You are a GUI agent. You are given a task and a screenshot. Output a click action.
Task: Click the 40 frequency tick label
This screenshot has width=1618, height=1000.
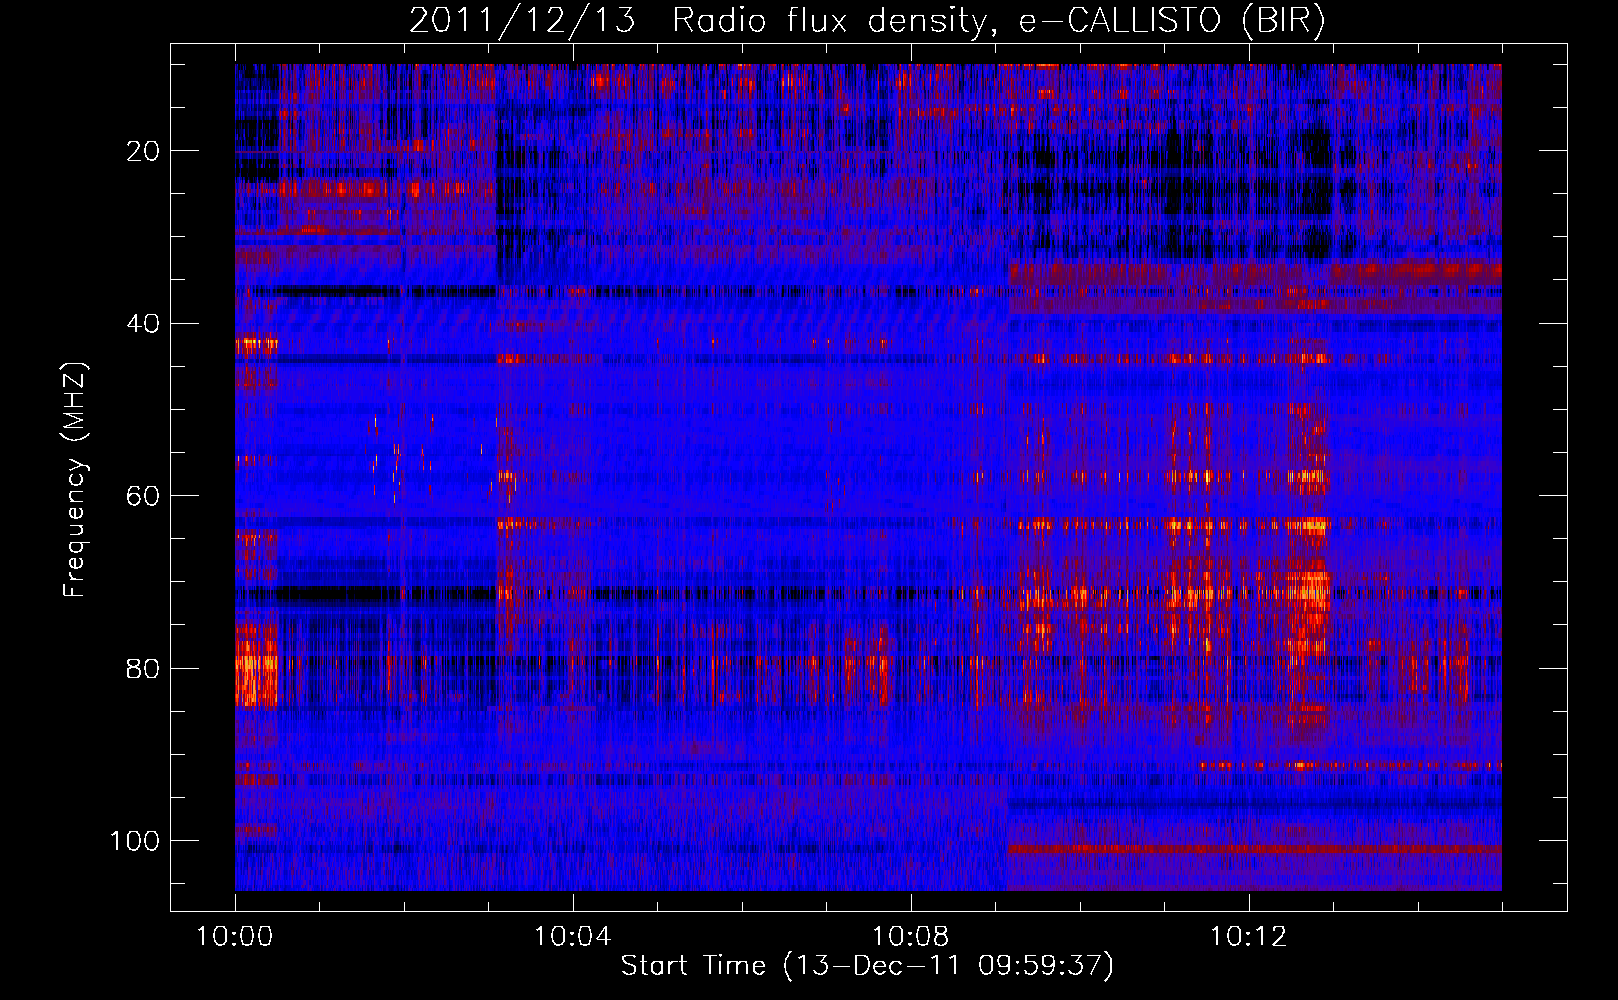[144, 324]
